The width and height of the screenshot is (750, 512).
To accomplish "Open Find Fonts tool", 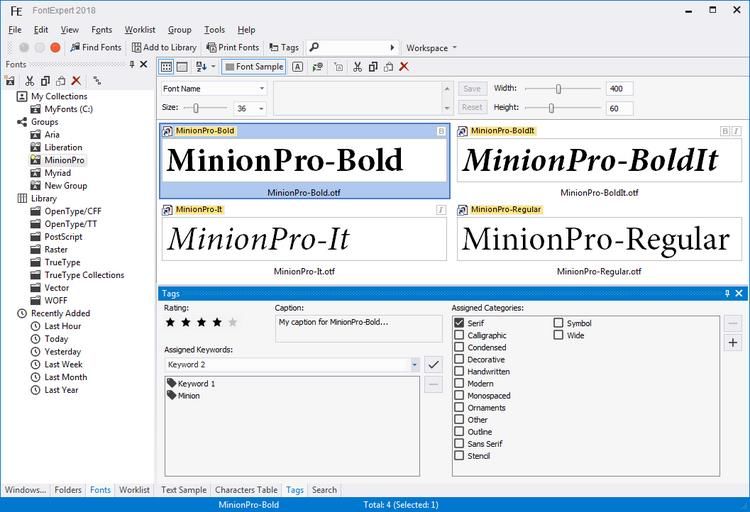I will click(x=96, y=47).
